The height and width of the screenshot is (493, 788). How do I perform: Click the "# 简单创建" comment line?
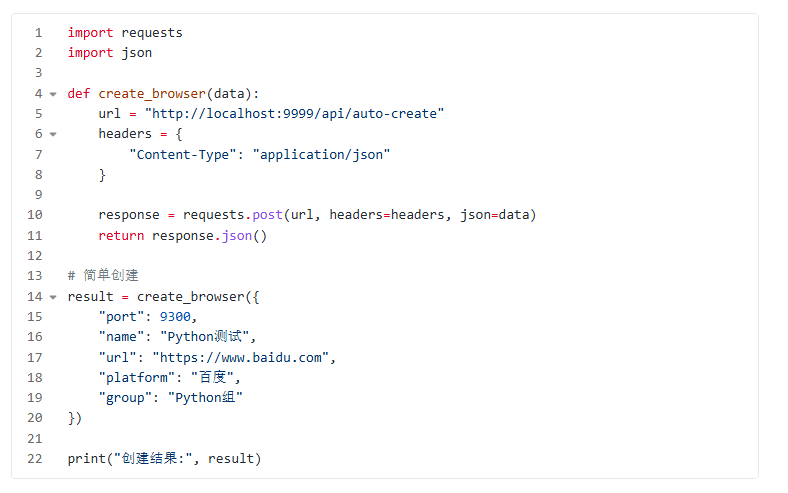(x=103, y=276)
